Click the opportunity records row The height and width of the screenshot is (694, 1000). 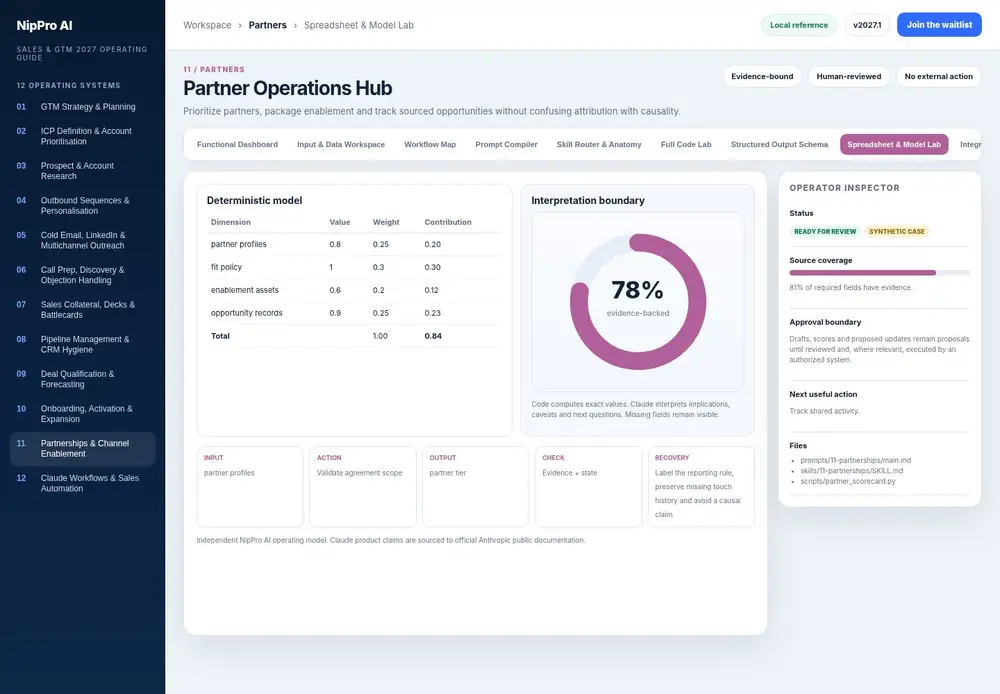[355, 313]
